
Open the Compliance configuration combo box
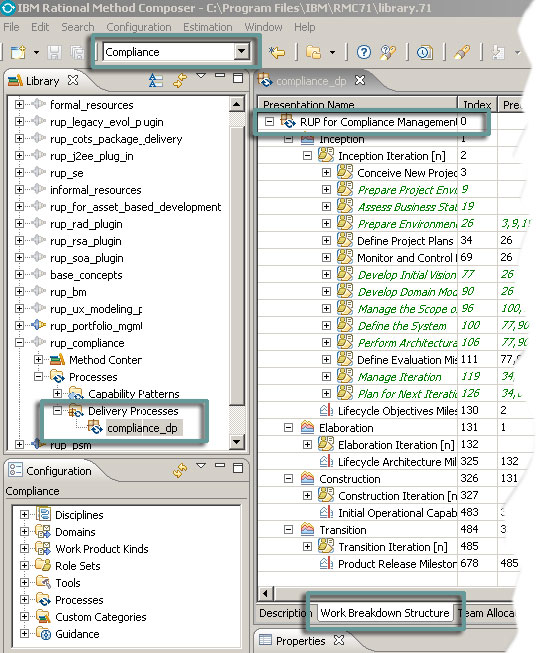pyautogui.click(x=242, y=52)
